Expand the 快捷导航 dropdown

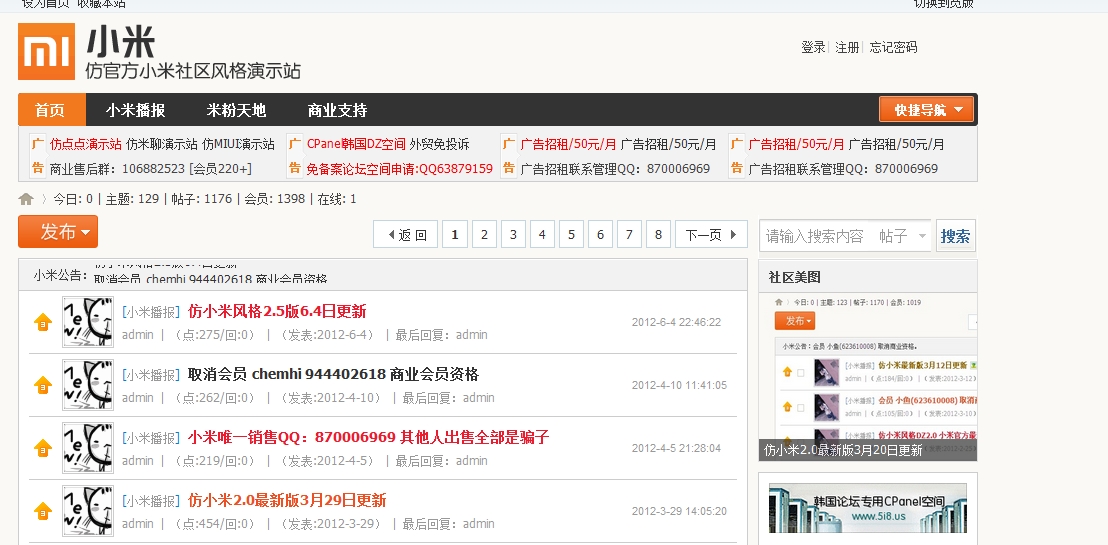(x=926, y=110)
